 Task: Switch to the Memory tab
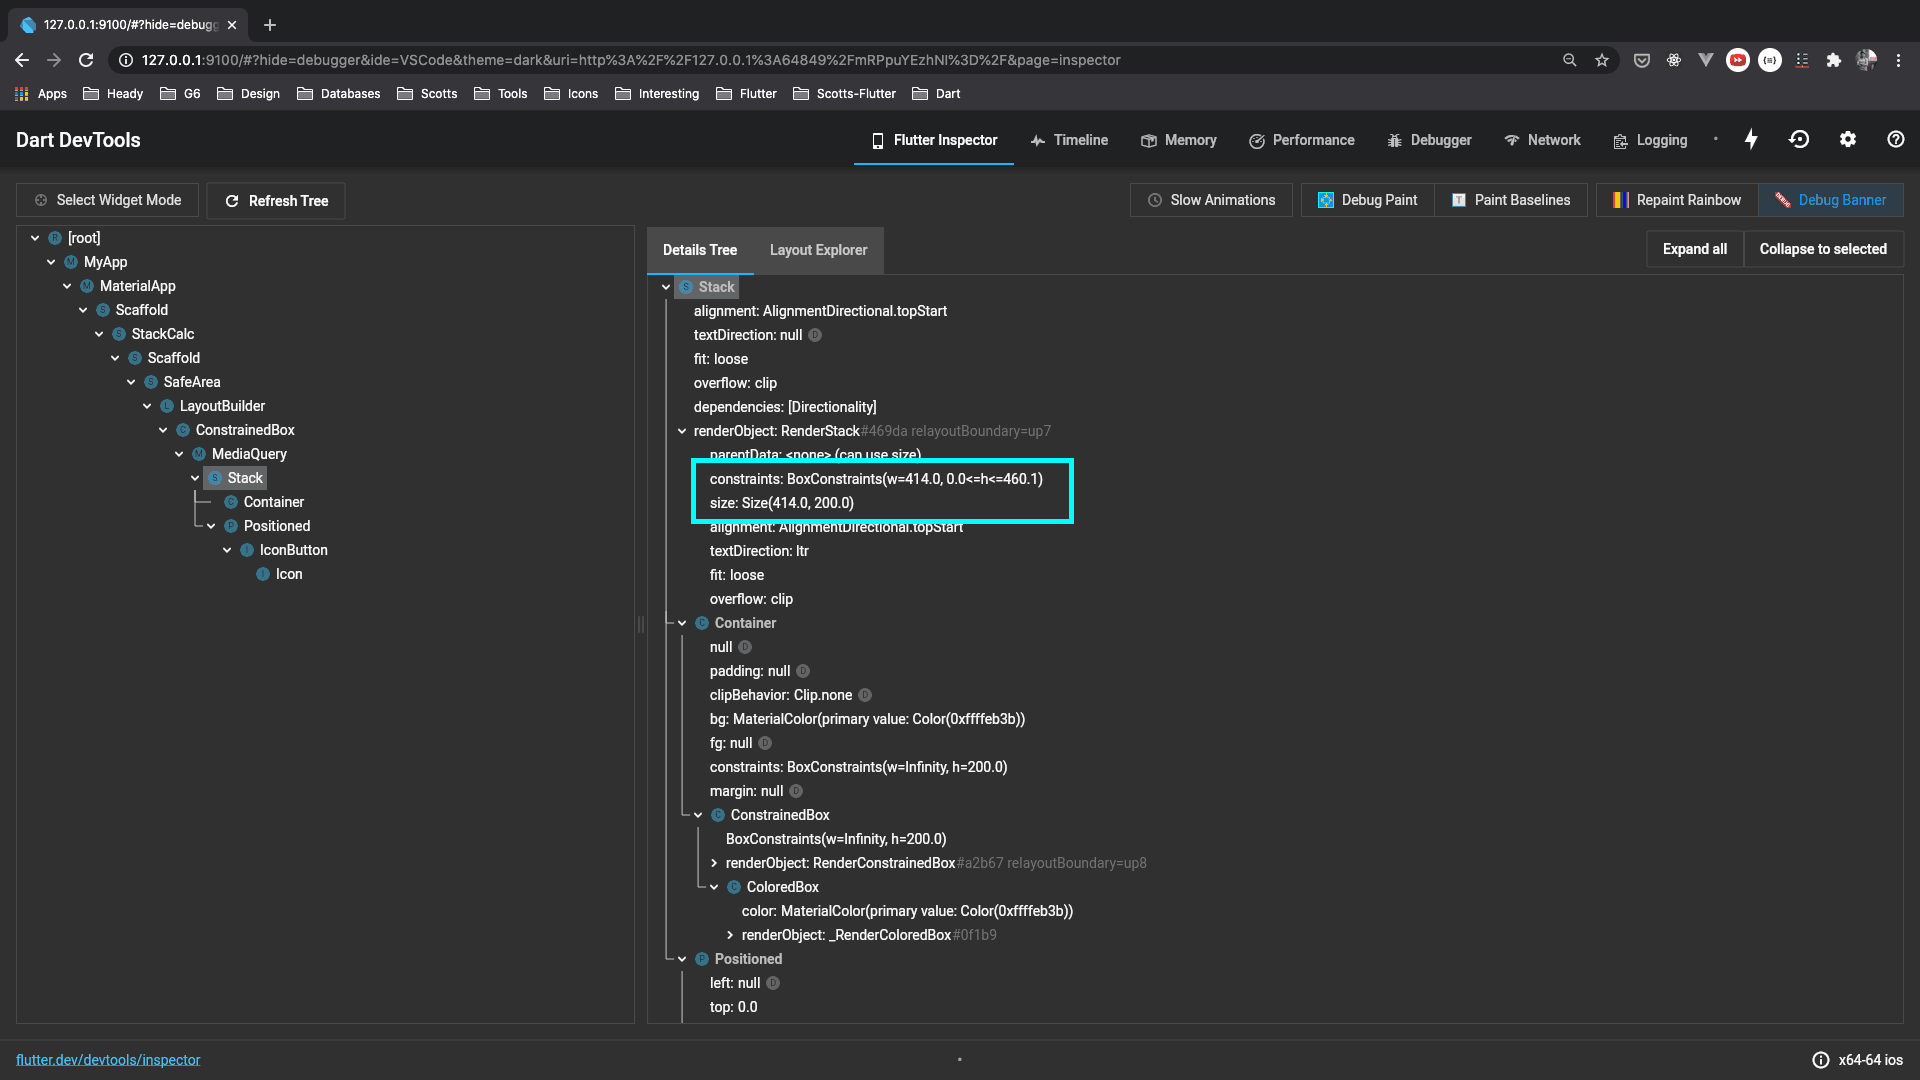(x=1179, y=140)
